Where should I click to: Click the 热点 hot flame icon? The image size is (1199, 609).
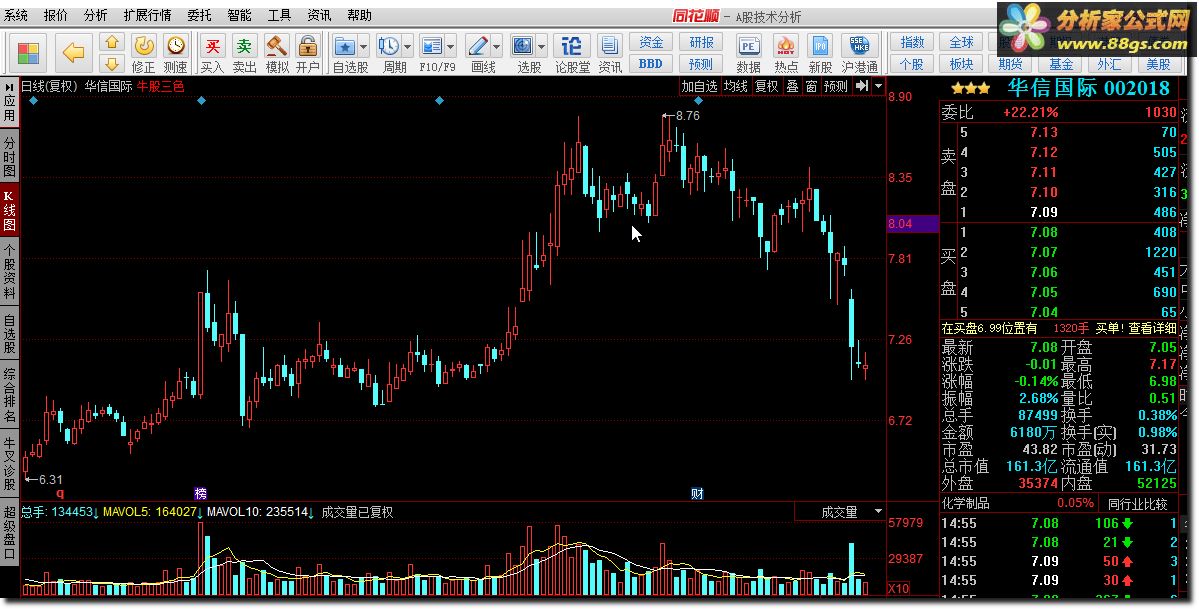point(785,46)
